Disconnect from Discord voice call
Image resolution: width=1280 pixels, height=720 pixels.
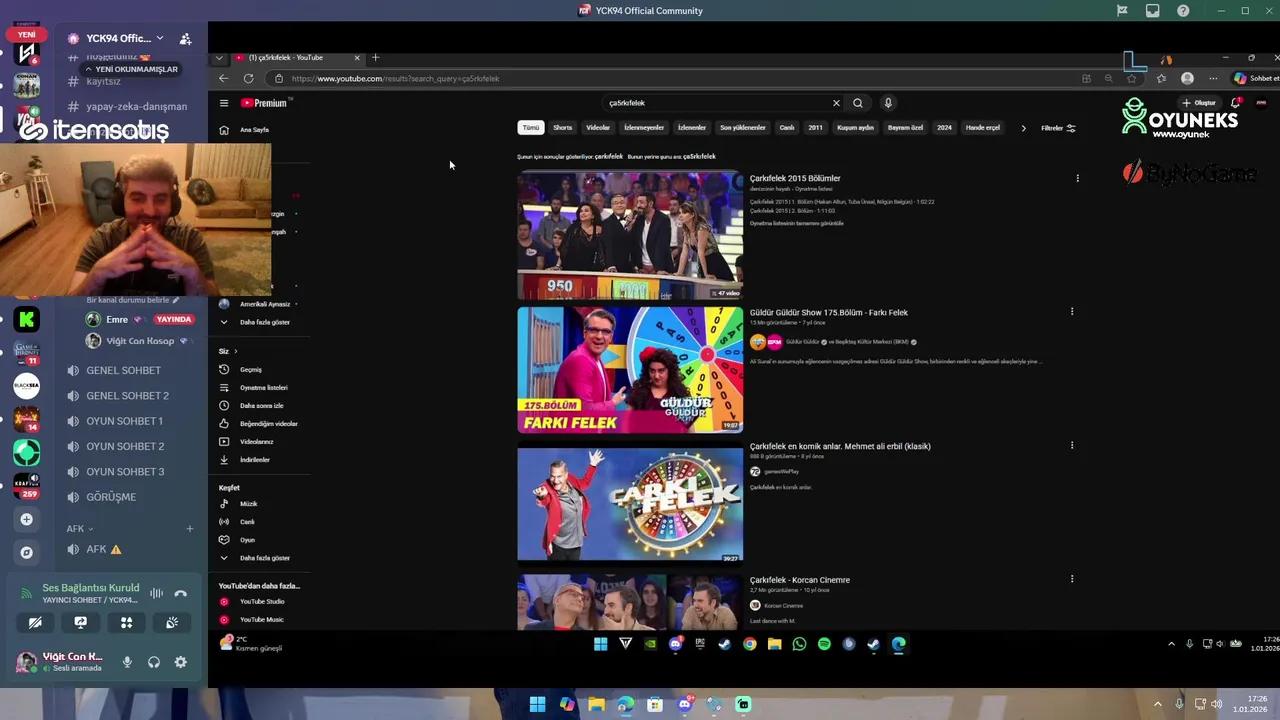(x=180, y=593)
